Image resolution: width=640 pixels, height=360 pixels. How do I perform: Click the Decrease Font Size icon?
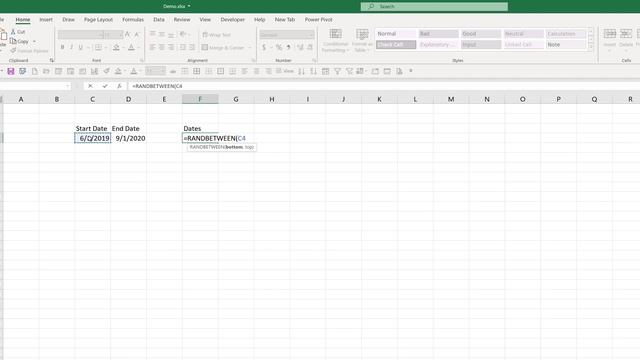tap(137, 35)
